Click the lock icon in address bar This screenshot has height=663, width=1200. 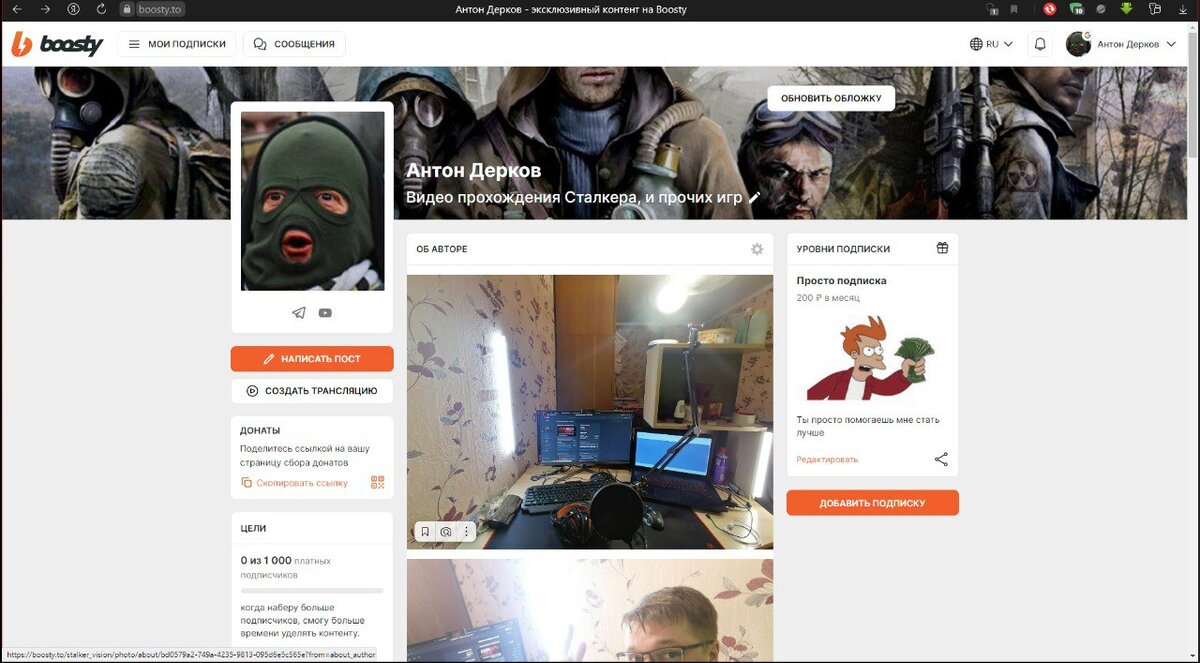point(127,9)
